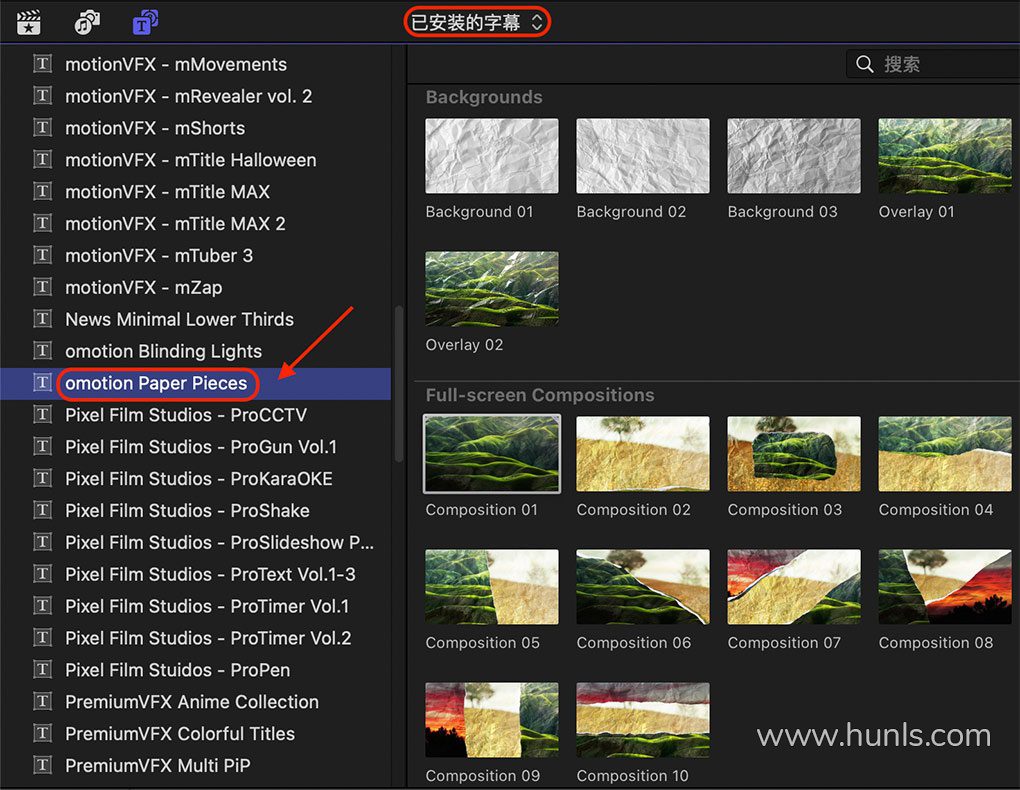Click the title icon beside motionVFX - mShorts

43,128
